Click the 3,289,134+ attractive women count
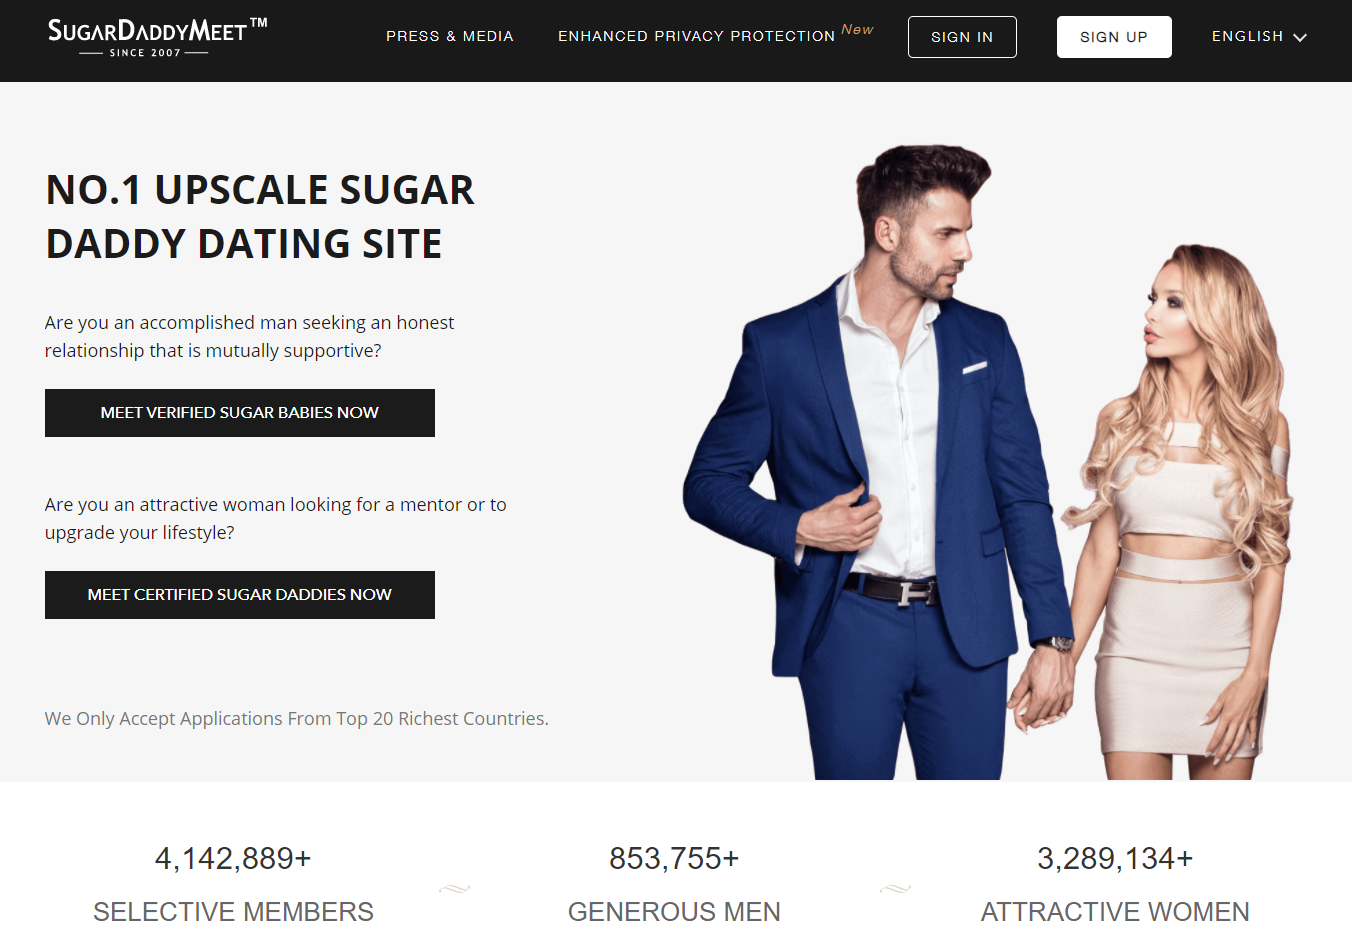 pos(1115,858)
